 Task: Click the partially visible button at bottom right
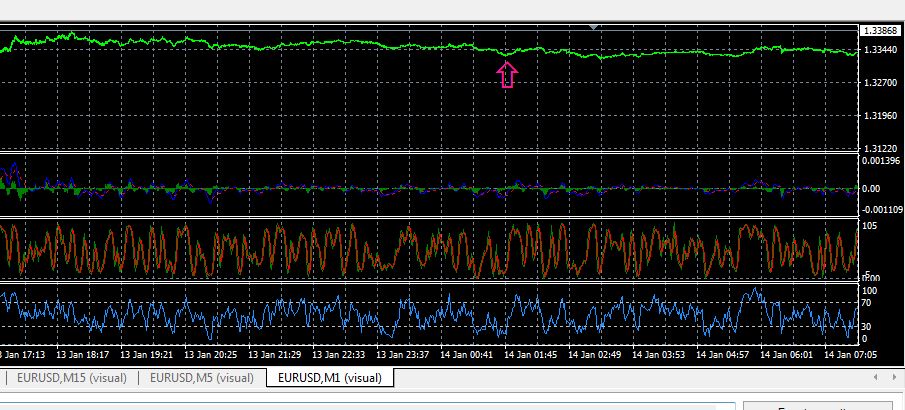[x=817, y=406]
